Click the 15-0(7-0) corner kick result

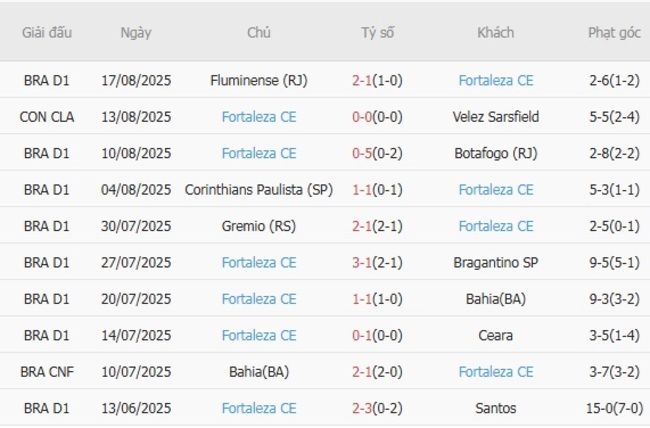[x=614, y=408]
